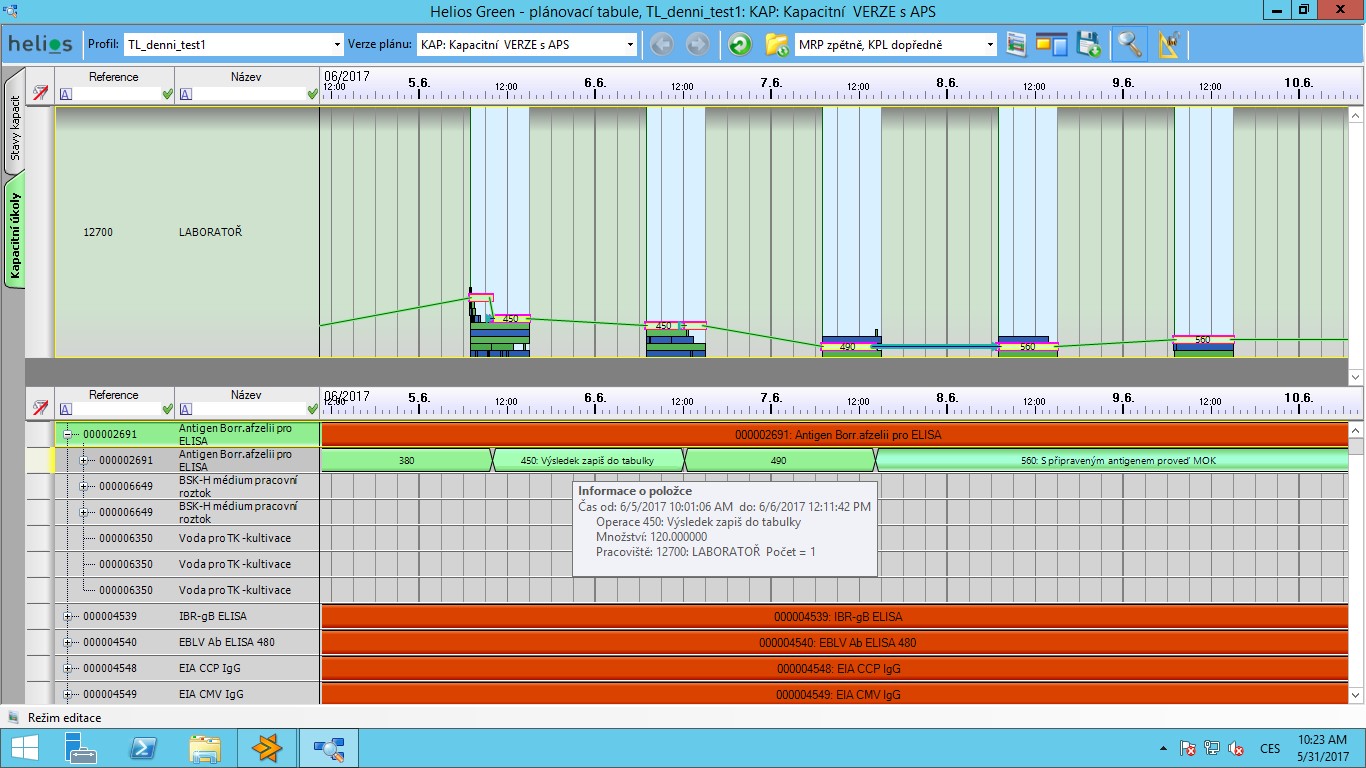Viewport: 1366px width, 768px height.
Task: Click the upper panel Název column header
Action: tap(246, 77)
